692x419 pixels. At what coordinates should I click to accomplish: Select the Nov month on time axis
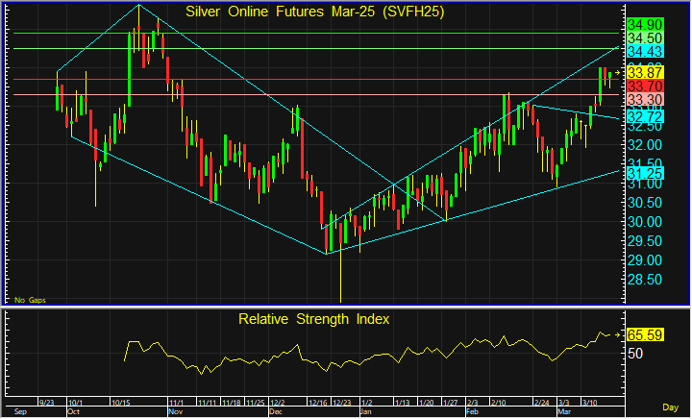[x=176, y=411]
